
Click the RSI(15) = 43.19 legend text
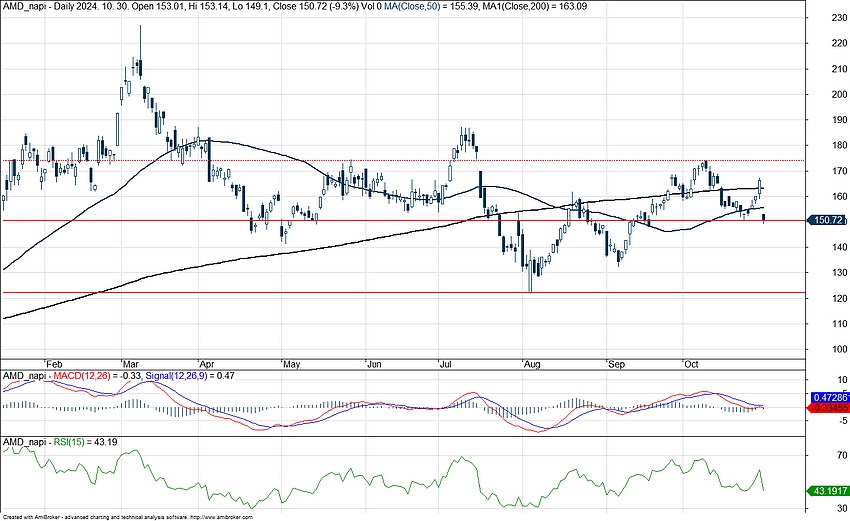pos(85,442)
